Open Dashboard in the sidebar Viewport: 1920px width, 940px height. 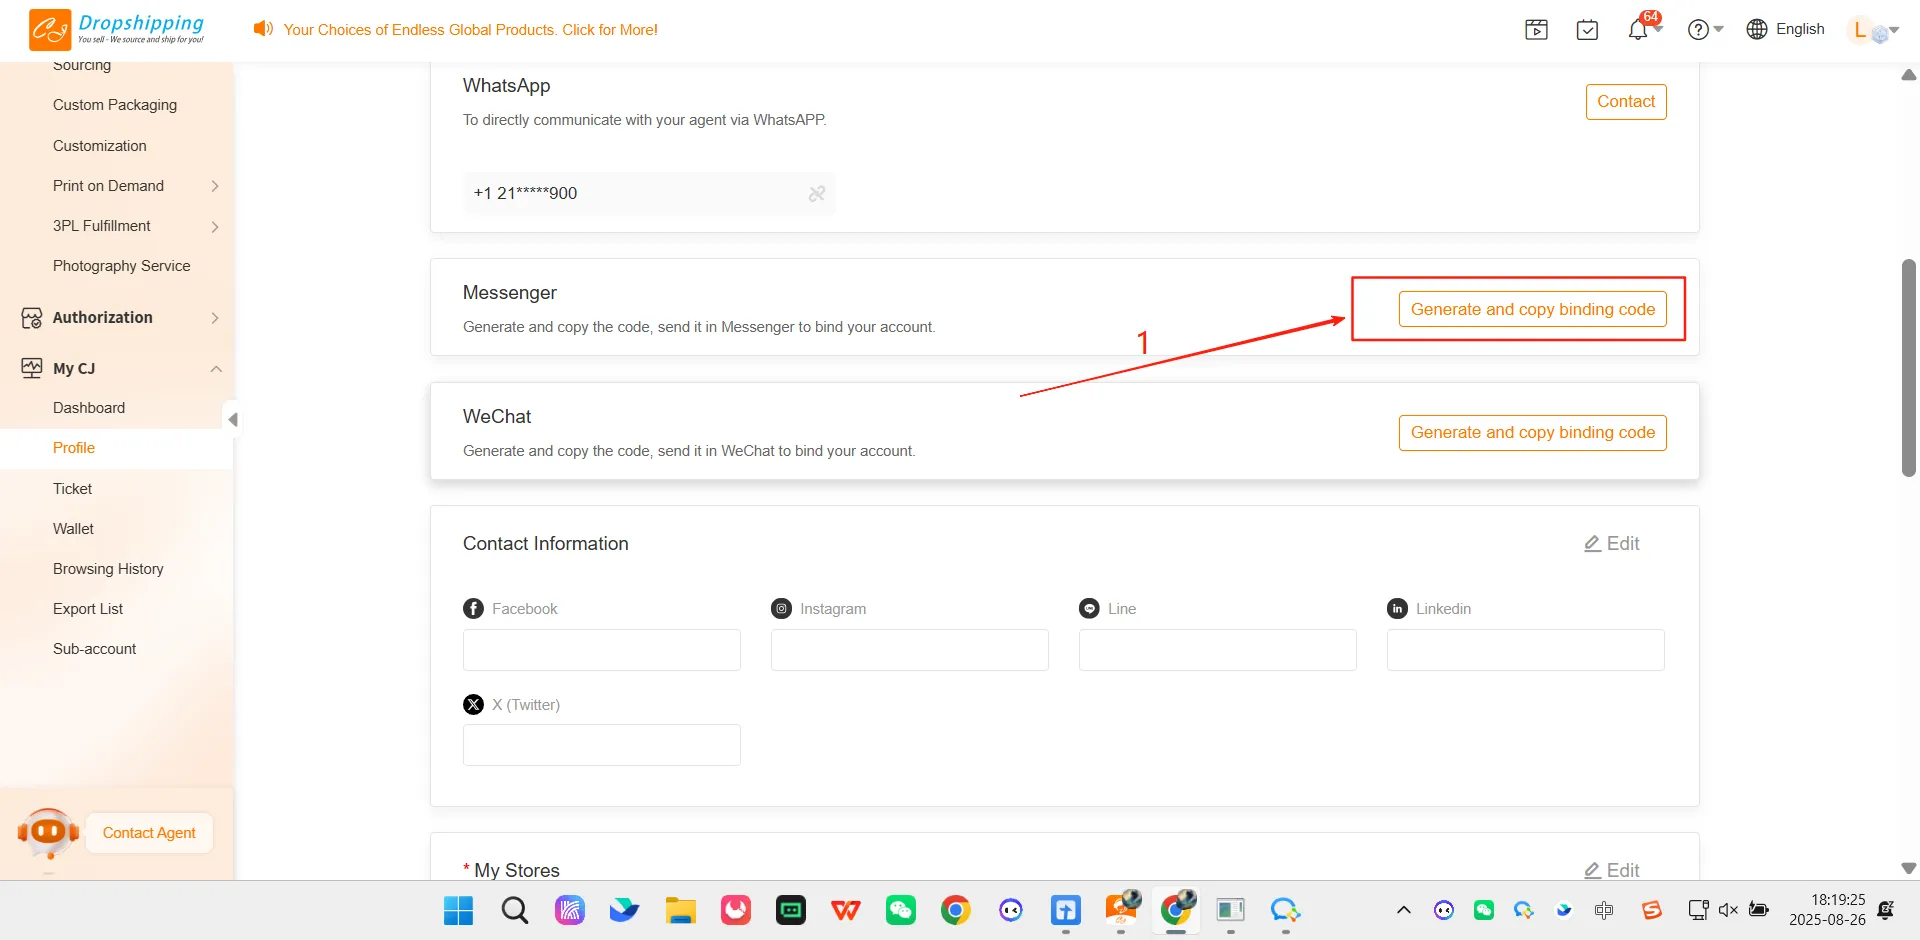click(x=89, y=408)
